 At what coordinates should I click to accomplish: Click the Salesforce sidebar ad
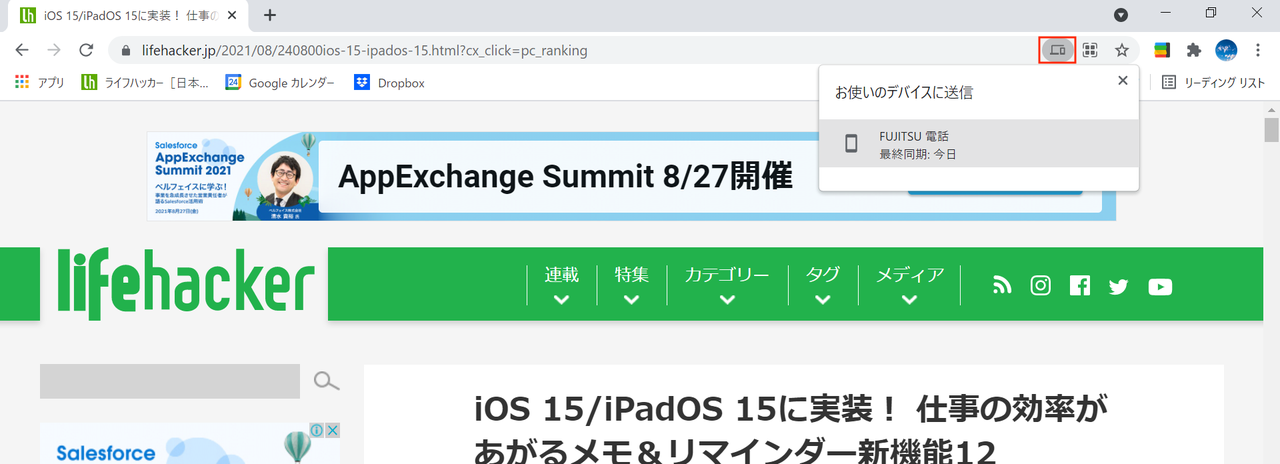click(190, 443)
